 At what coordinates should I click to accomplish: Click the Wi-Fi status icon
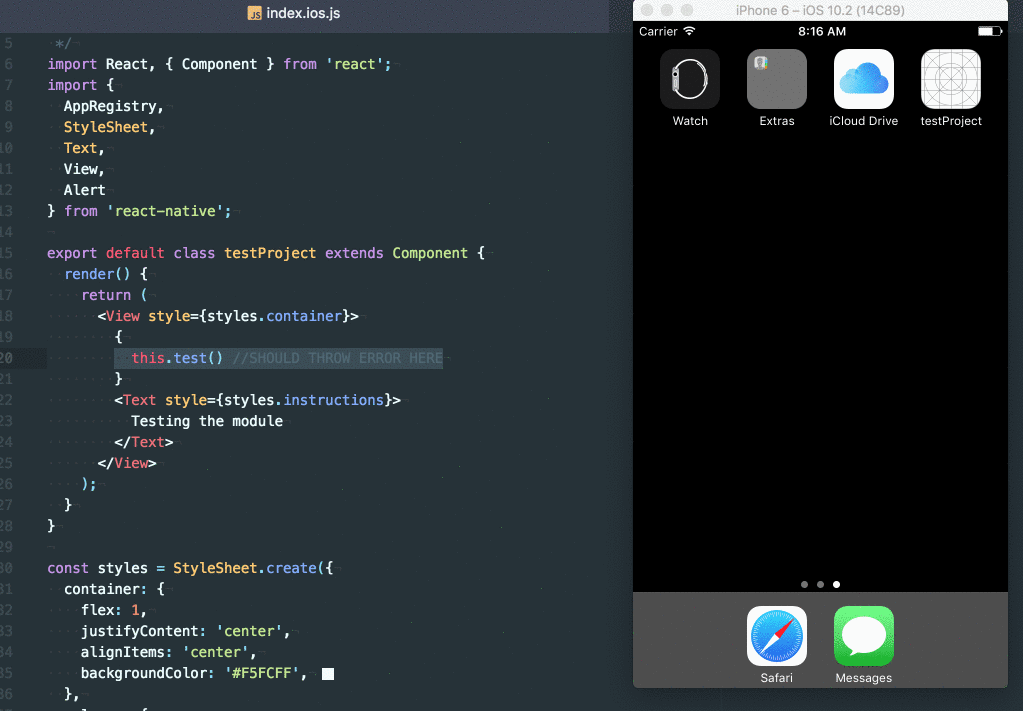(x=690, y=31)
